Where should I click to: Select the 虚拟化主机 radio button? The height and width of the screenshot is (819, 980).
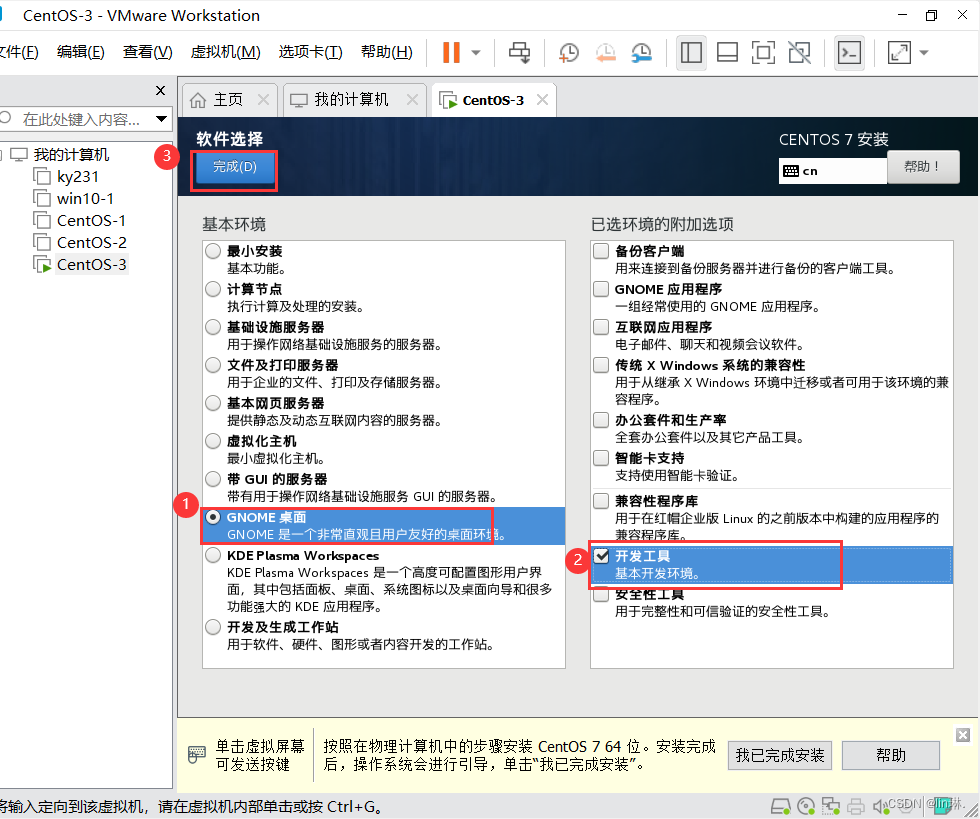coord(213,441)
